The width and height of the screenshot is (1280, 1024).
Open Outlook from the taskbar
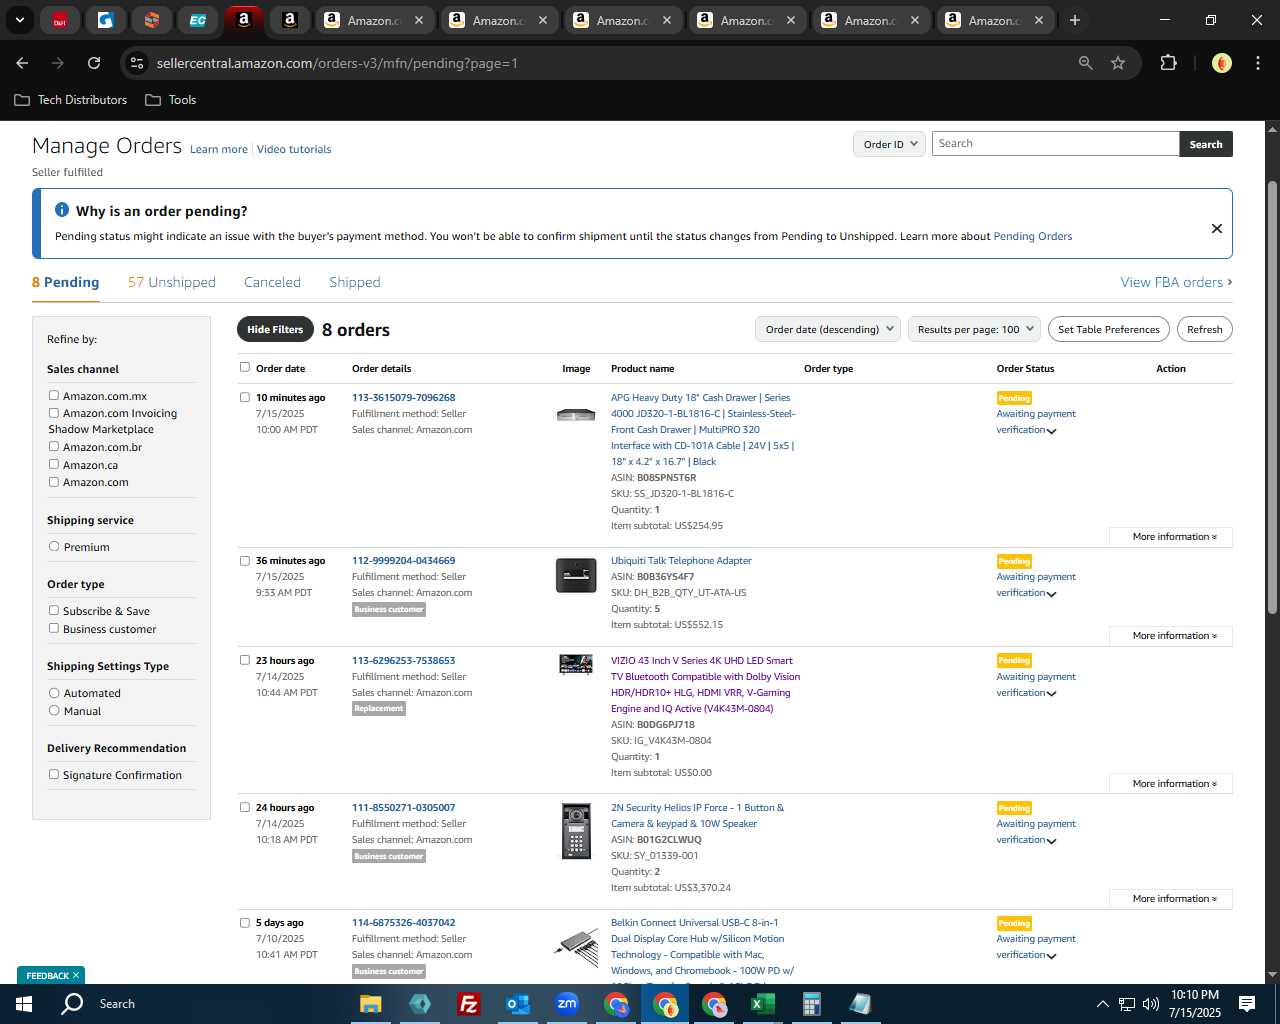click(517, 1004)
